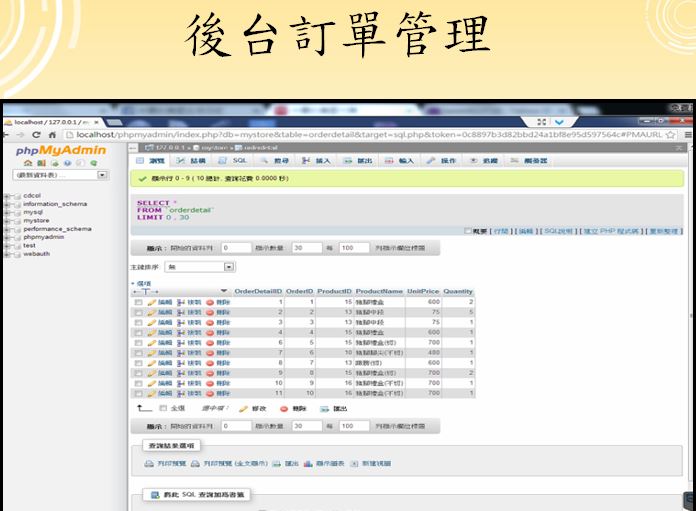Click the red delete icon for selected rows
The image size is (696, 511).
coord(284,408)
